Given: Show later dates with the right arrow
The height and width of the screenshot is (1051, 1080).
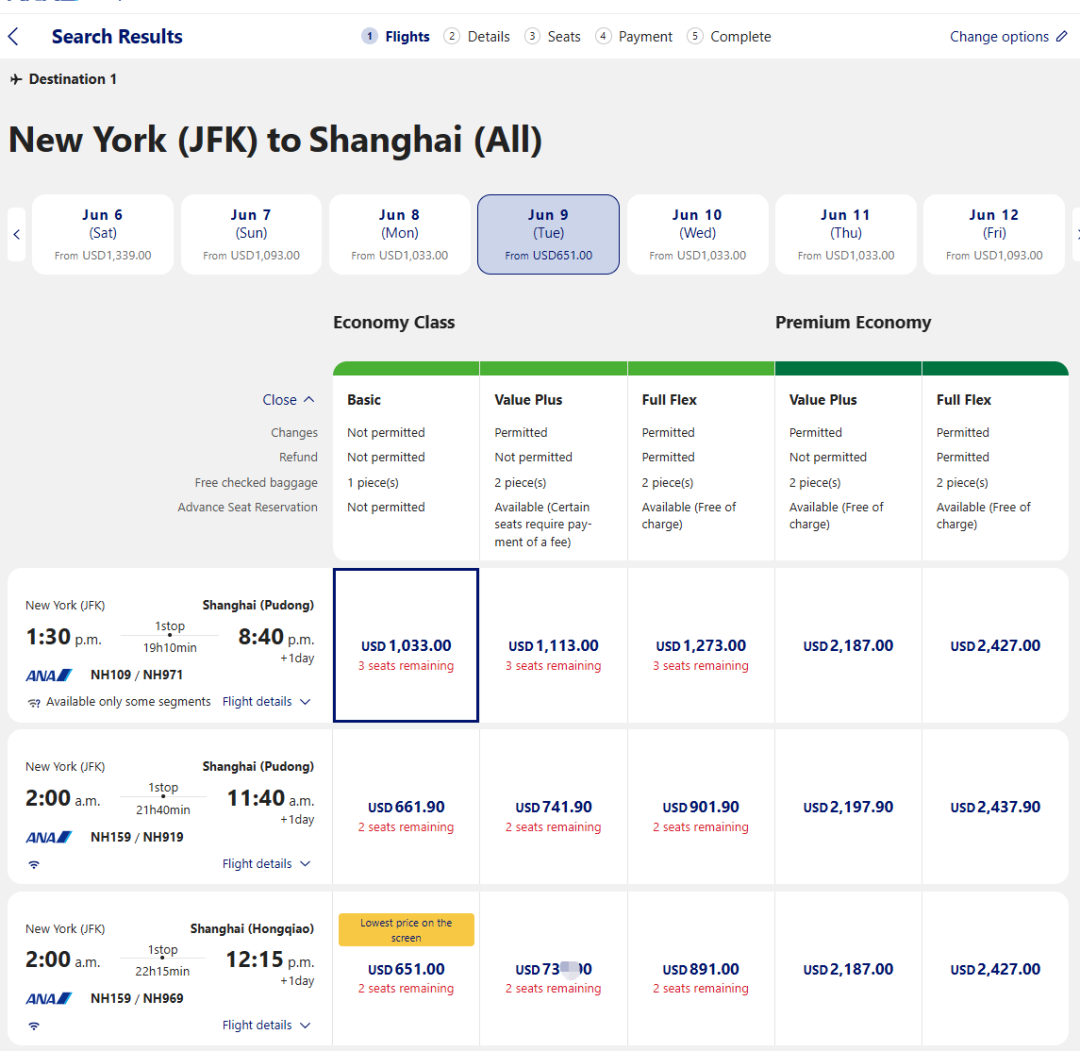Looking at the screenshot, I should tap(1076, 234).
